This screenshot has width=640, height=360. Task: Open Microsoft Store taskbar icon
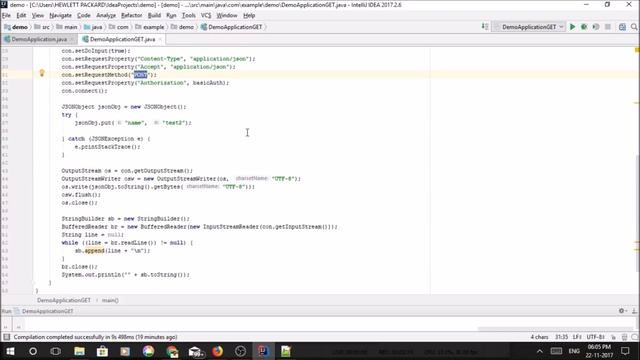[x=102, y=351]
